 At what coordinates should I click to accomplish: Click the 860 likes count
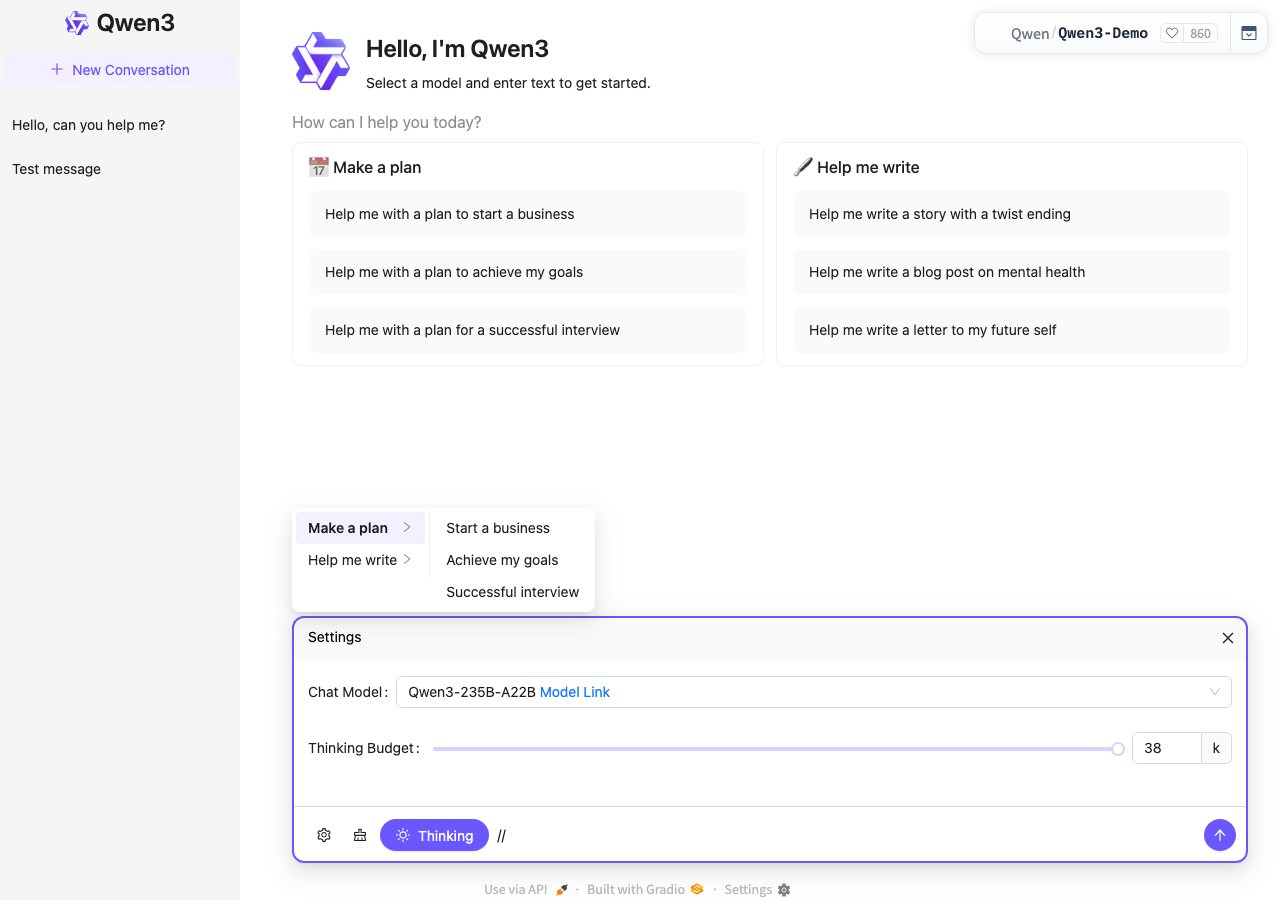(1200, 33)
